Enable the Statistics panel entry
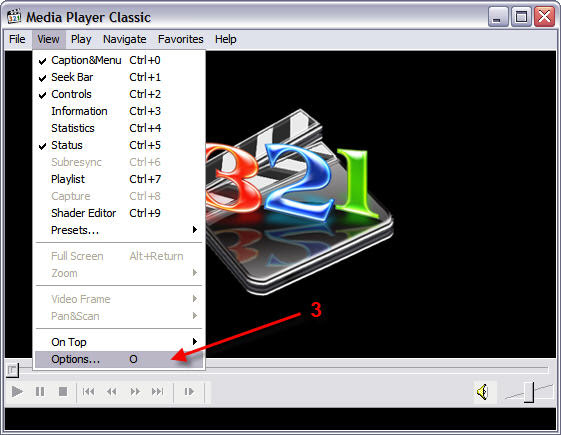Viewport: 561px width, 435px height. pyautogui.click(x=119, y=128)
